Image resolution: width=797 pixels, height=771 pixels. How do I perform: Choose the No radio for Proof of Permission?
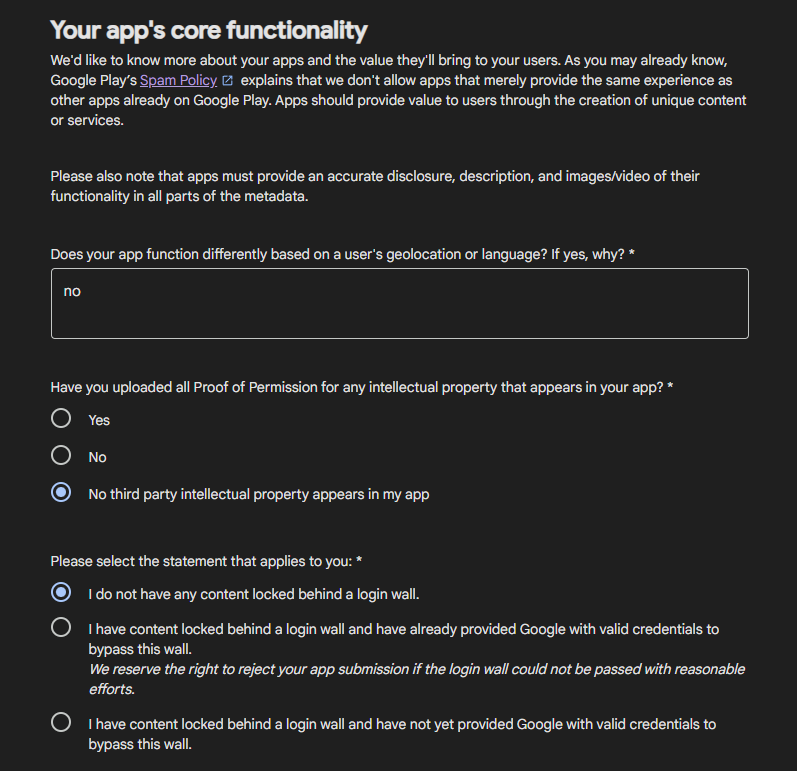coord(61,455)
